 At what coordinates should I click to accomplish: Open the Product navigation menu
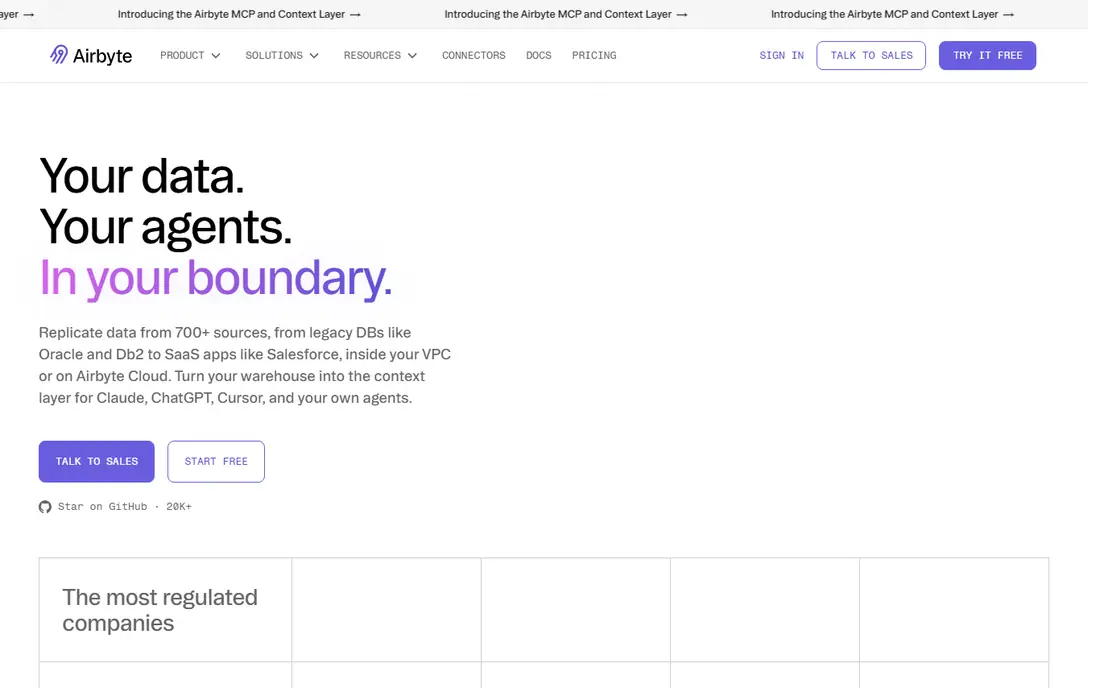pos(190,55)
